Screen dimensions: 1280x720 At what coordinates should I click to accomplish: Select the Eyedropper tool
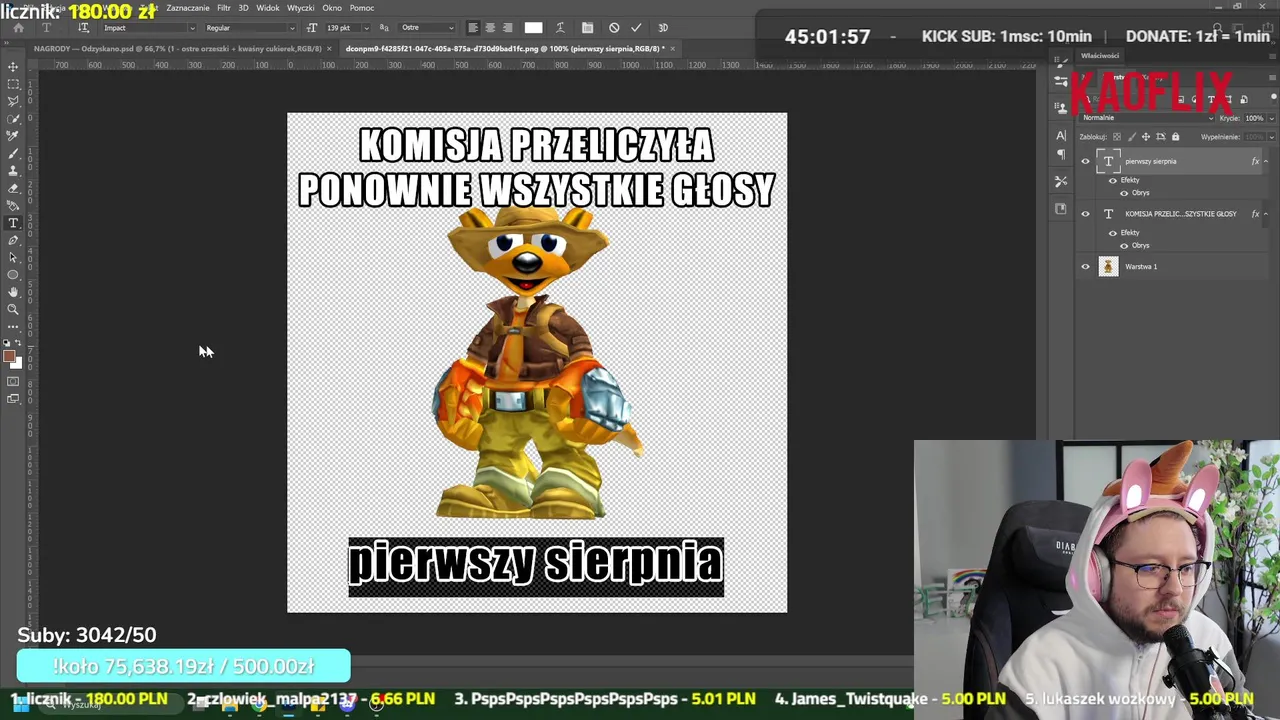pos(13,135)
